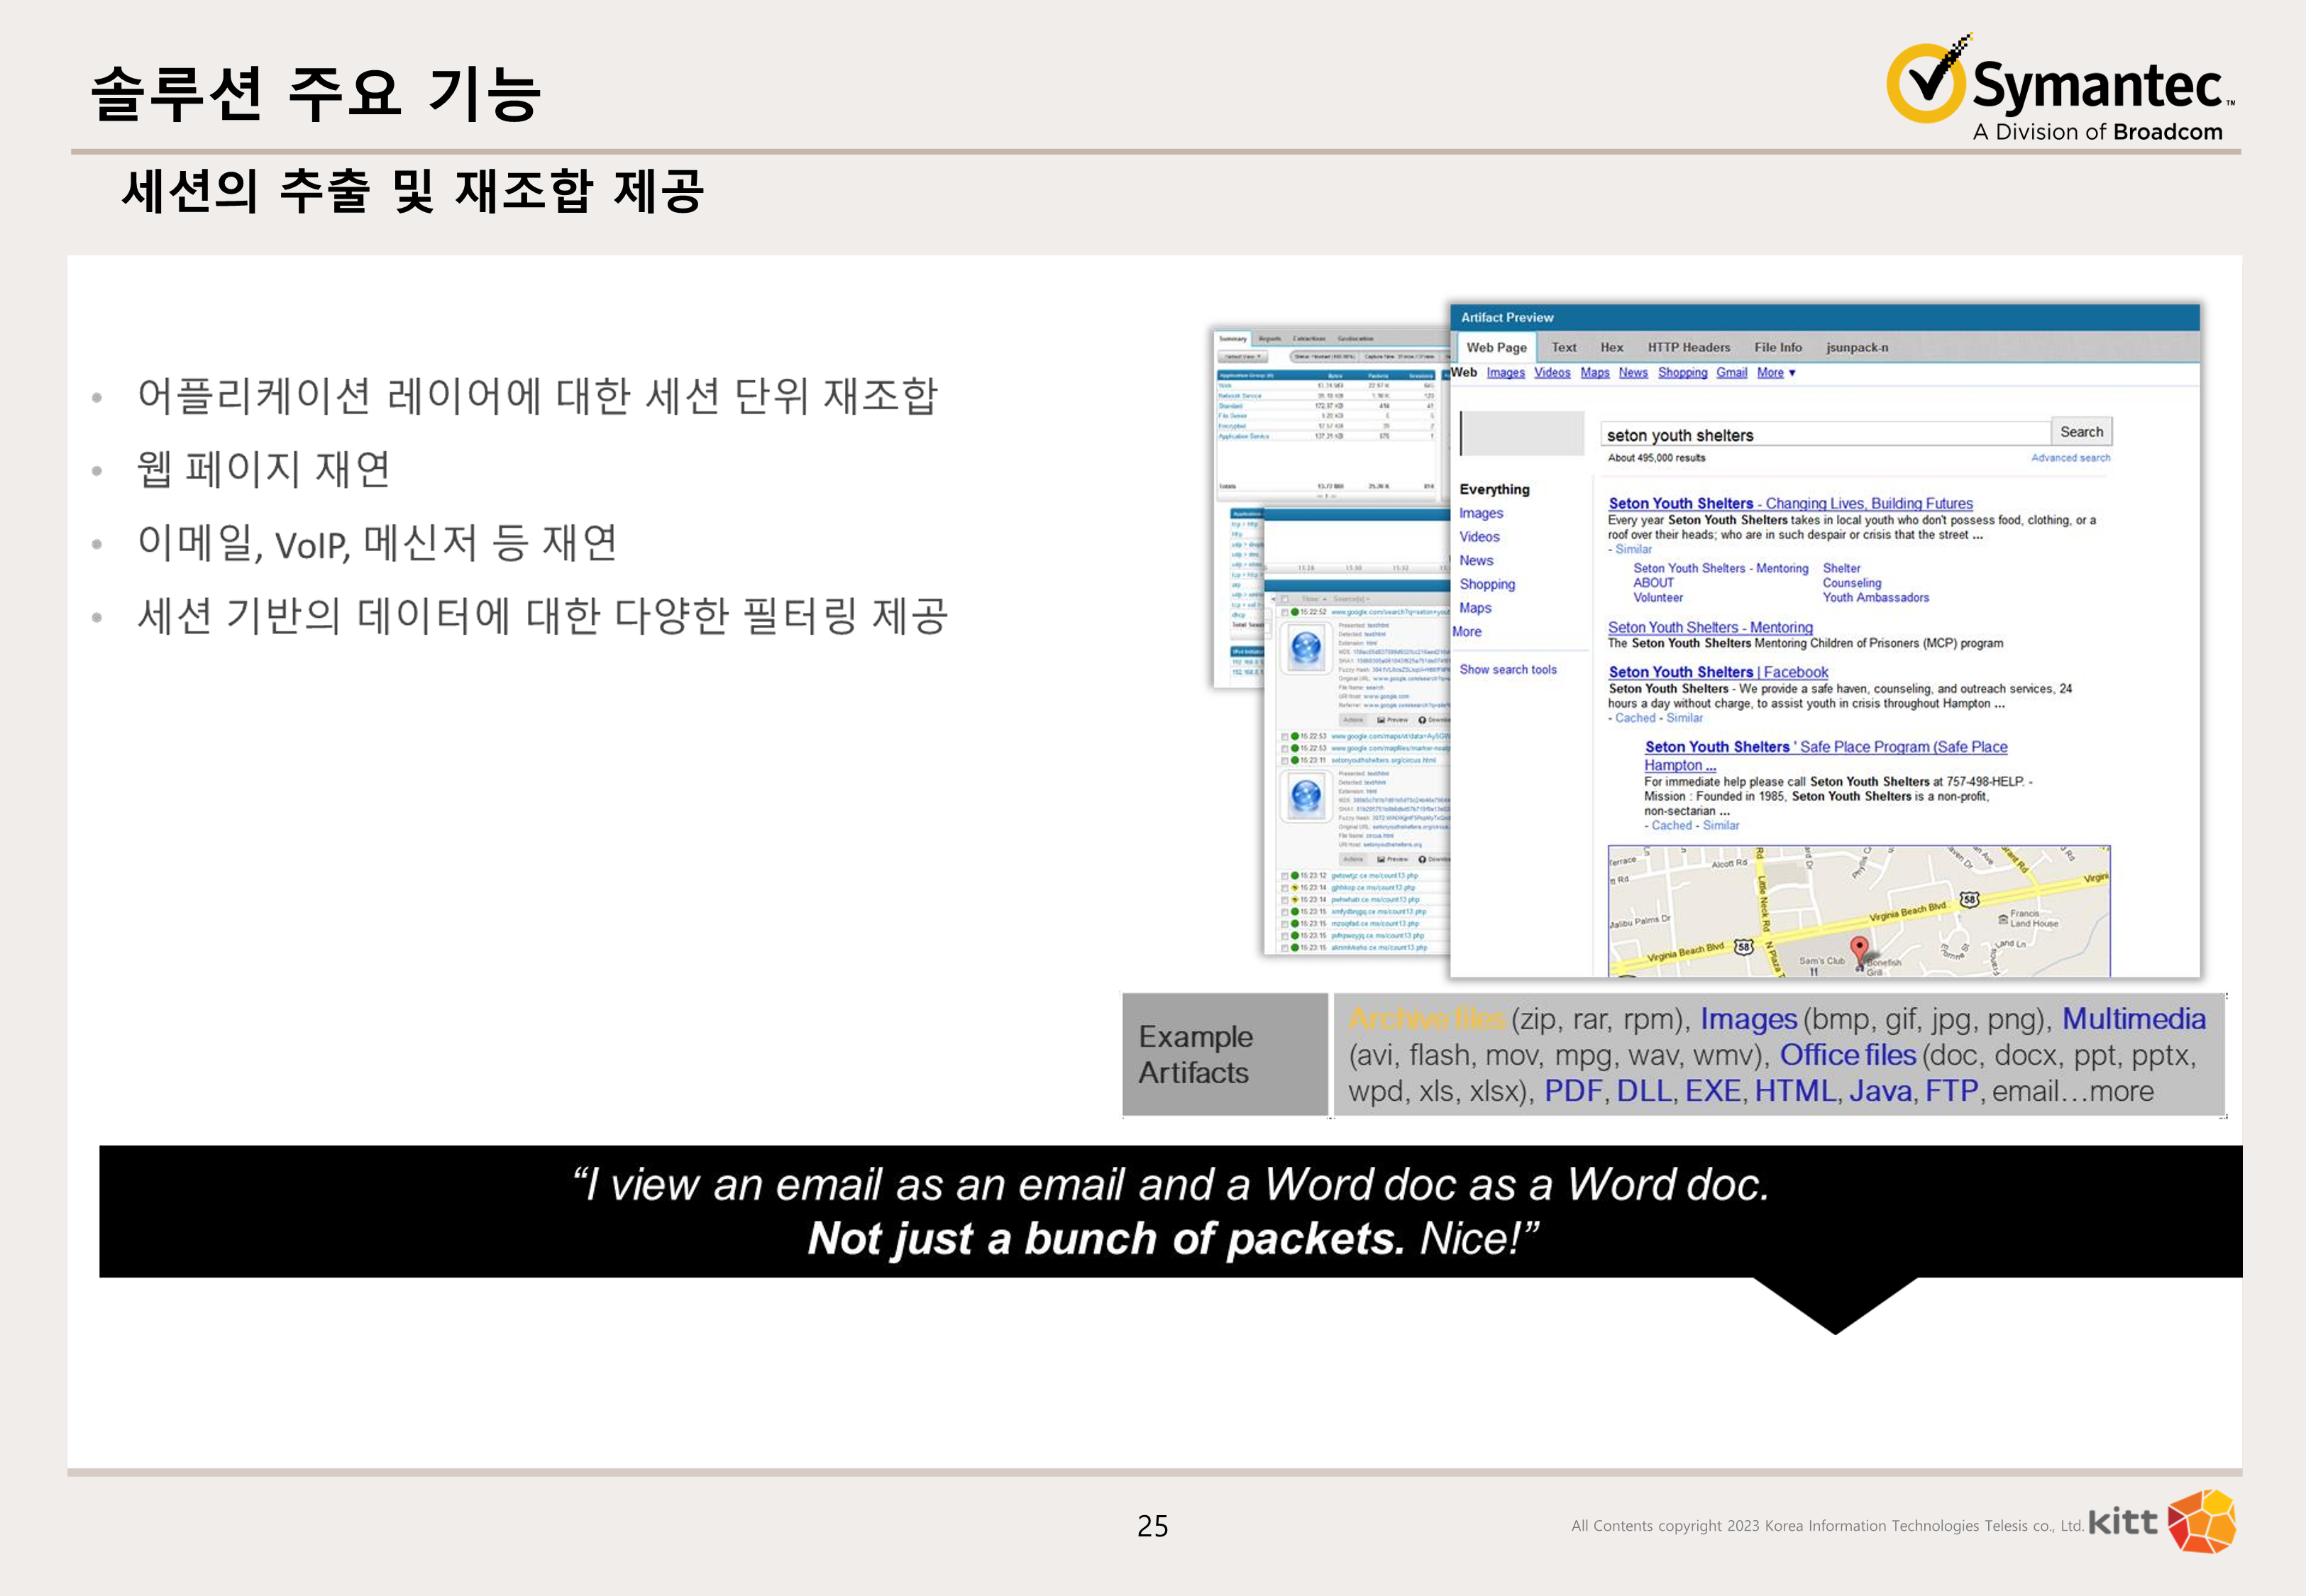
Task: Select the HTTP Headers tab
Action: point(1689,348)
